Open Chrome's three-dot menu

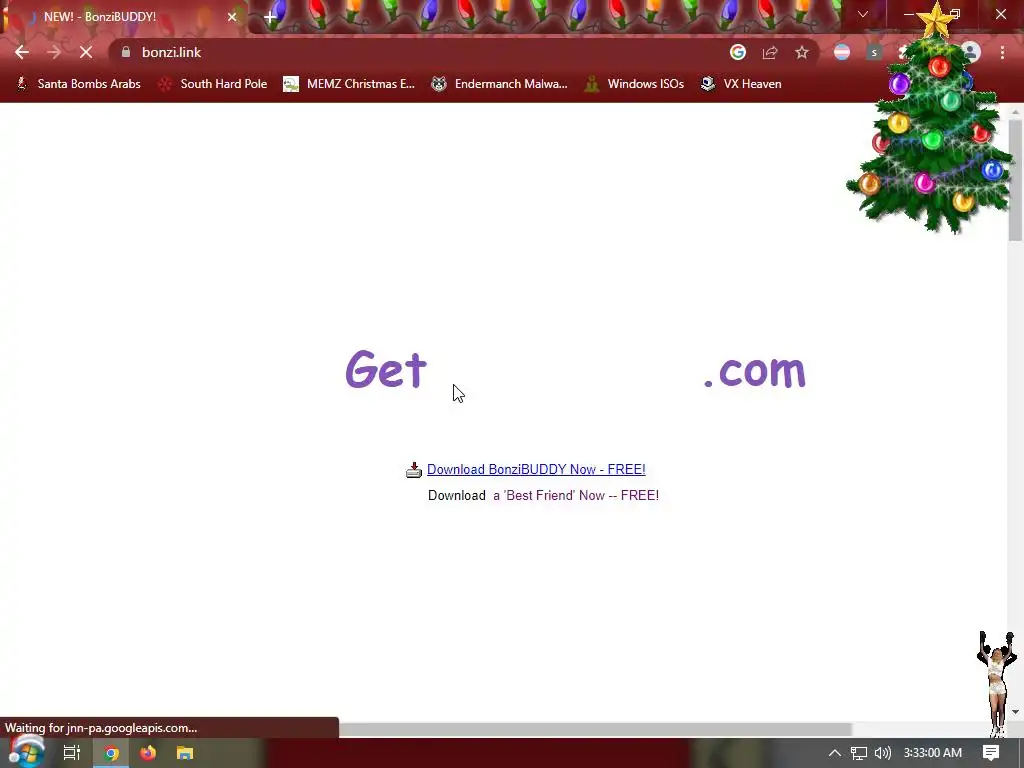click(1002, 52)
